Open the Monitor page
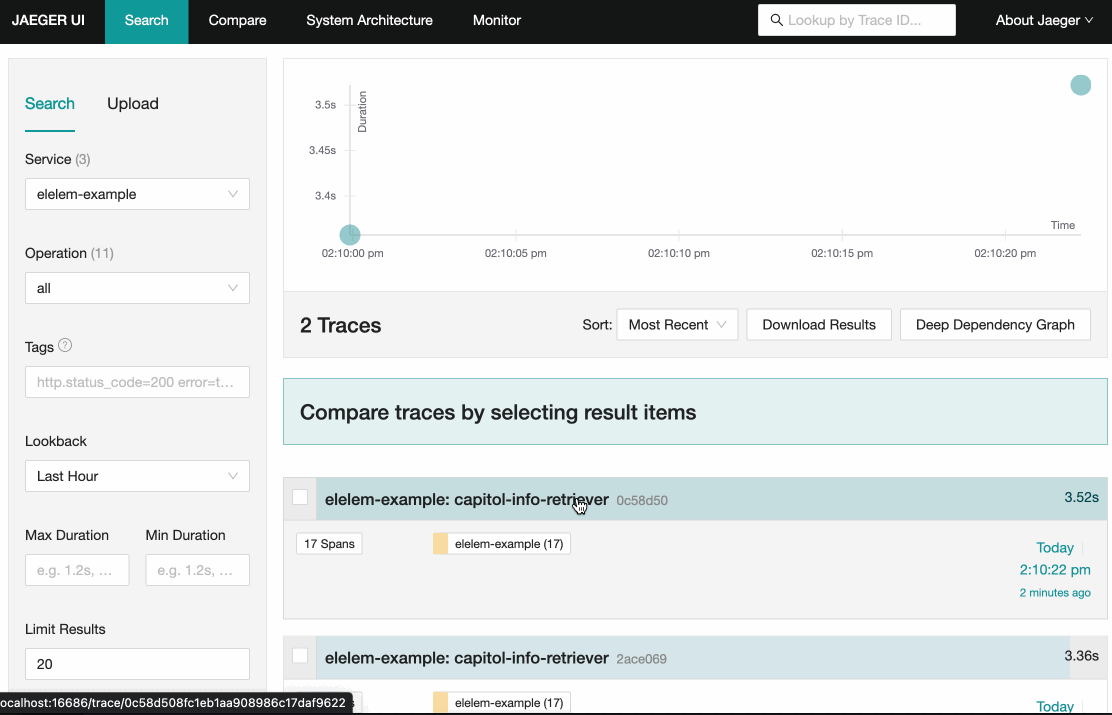 point(497,21)
